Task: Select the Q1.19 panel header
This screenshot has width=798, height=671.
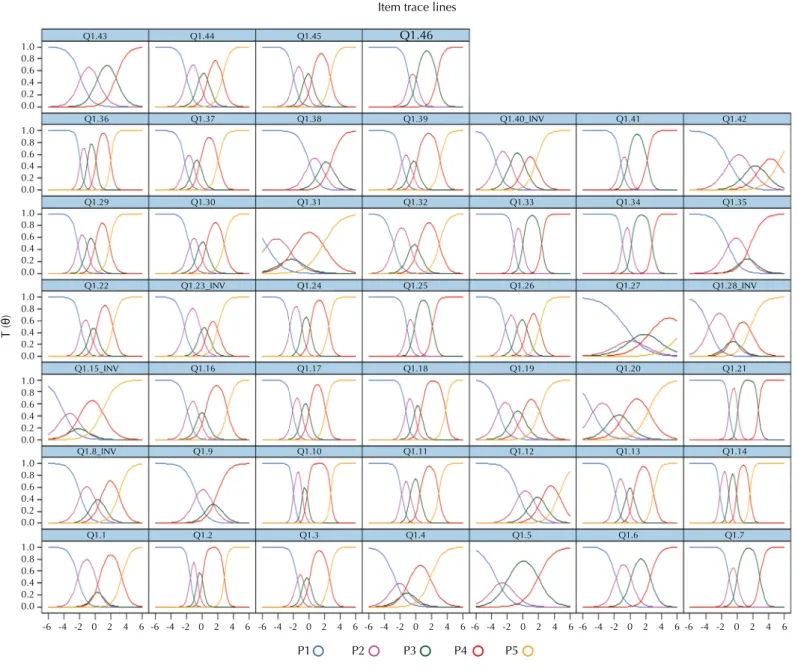Action: point(523,368)
